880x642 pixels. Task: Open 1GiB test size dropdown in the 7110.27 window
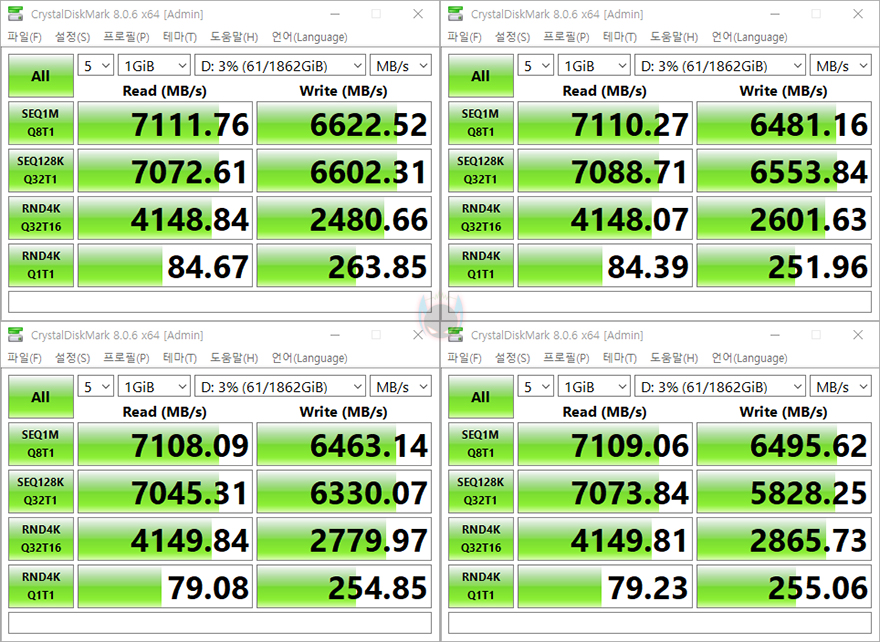tap(594, 65)
